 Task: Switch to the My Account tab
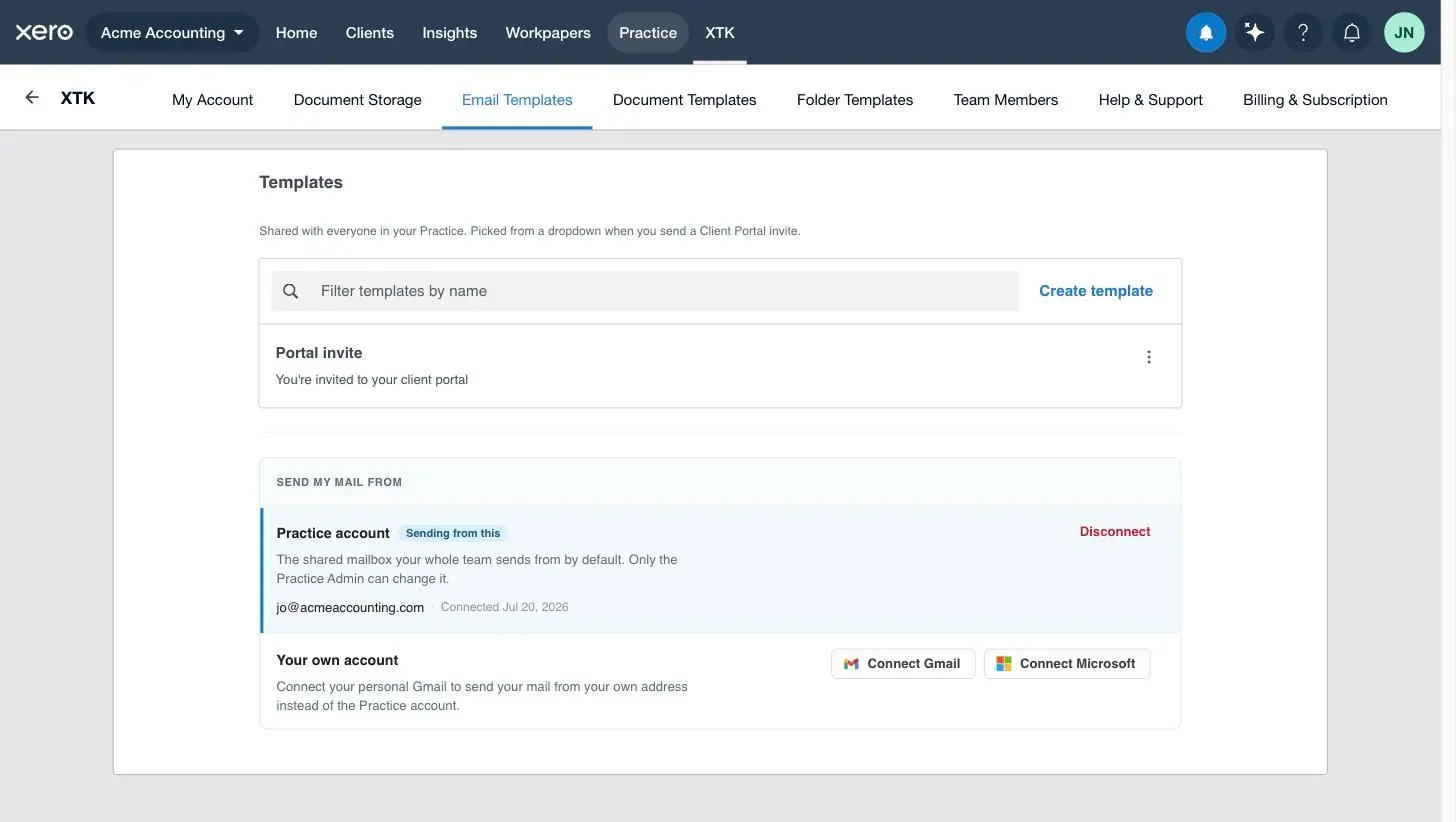(212, 99)
